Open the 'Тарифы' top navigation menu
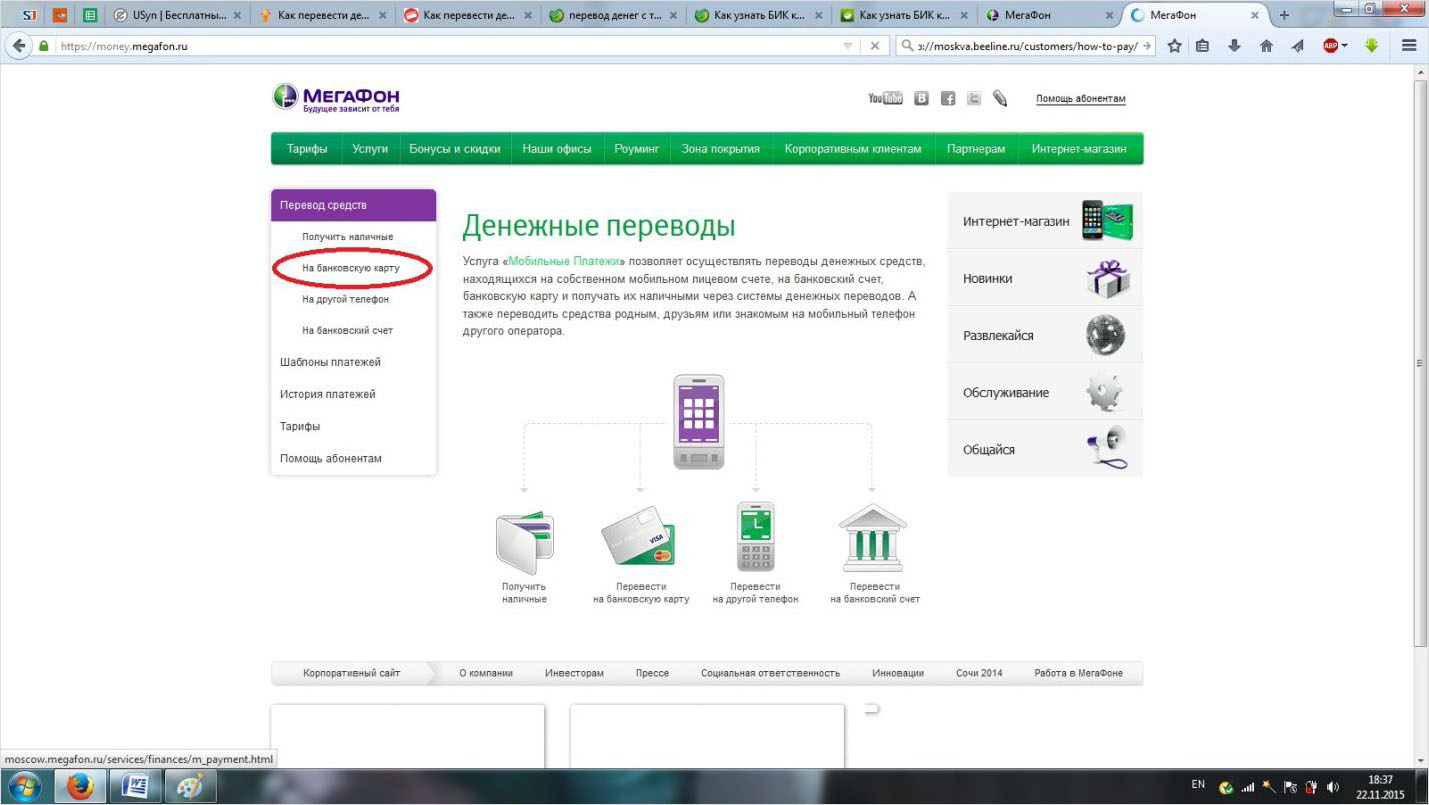The height and width of the screenshot is (805, 1429). [x=307, y=149]
